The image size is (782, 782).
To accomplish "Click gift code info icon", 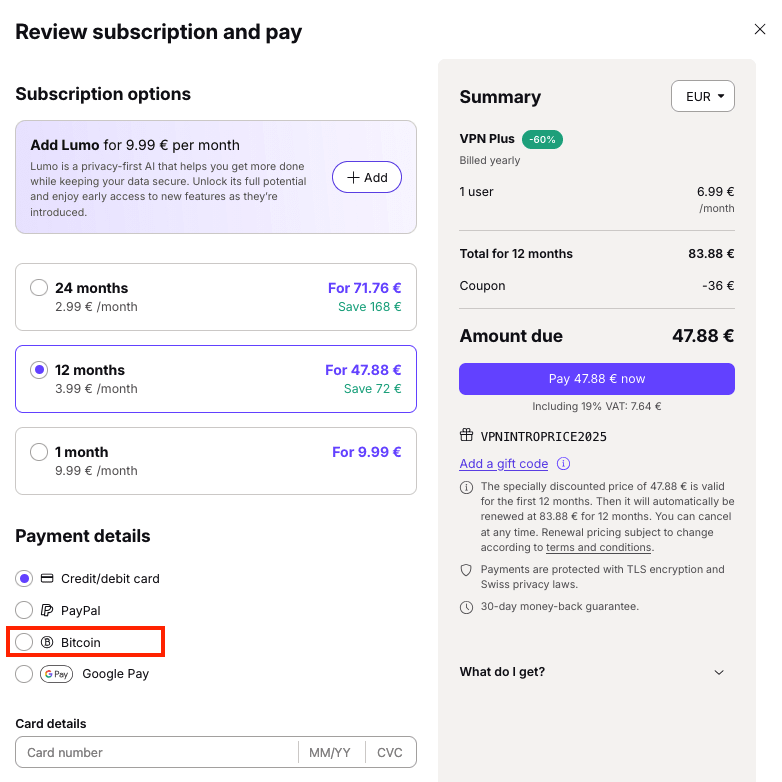I will point(564,463).
